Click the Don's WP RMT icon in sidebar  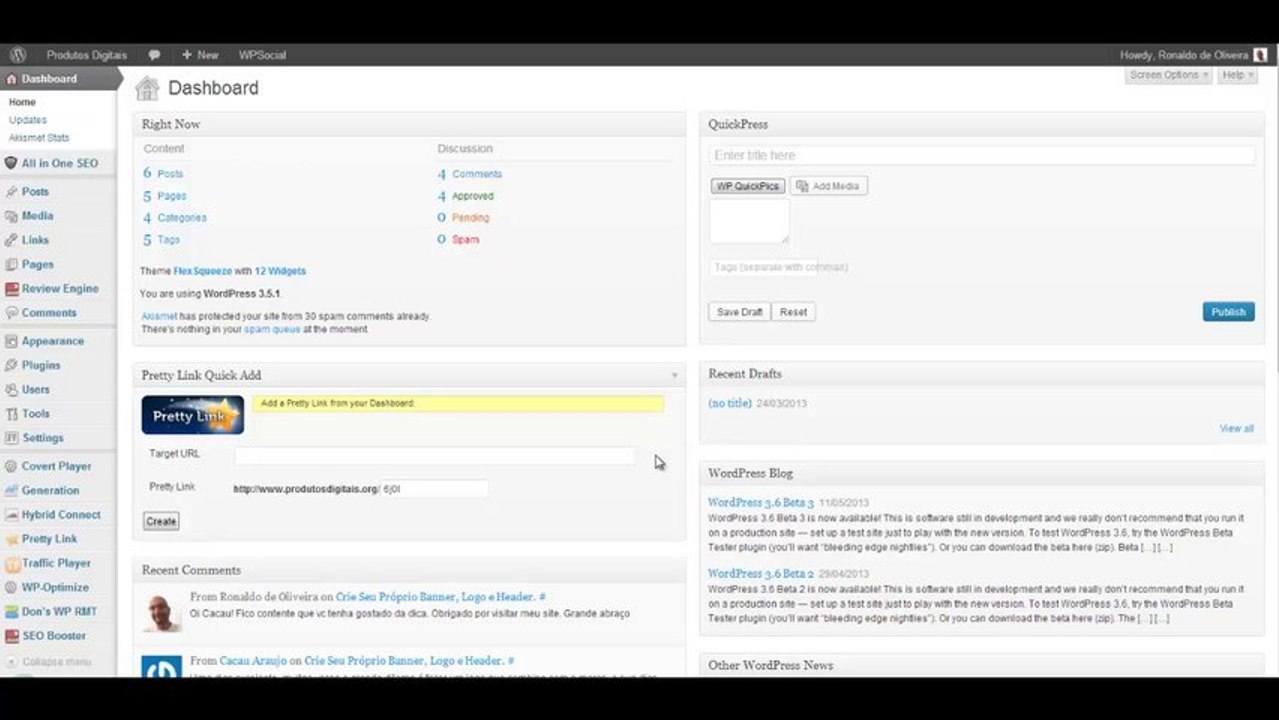(x=11, y=612)
